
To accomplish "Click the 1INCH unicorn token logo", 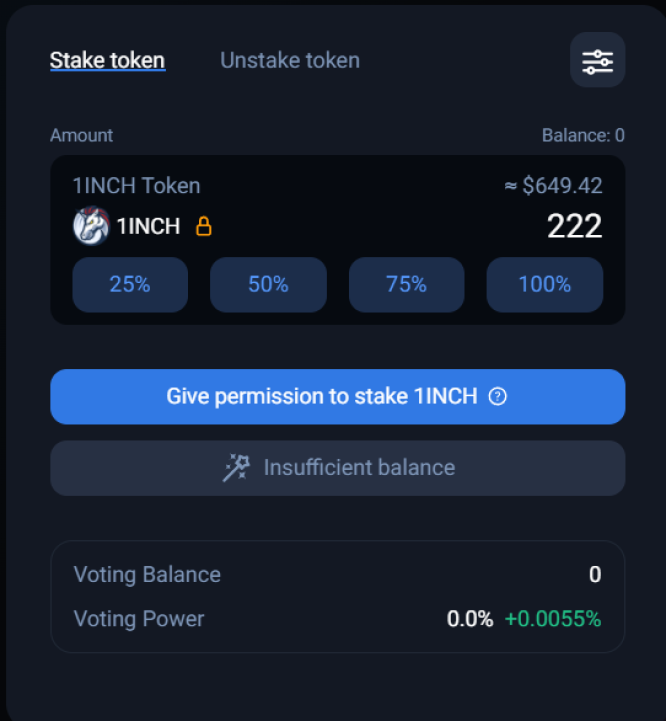I will click(91, 226).
